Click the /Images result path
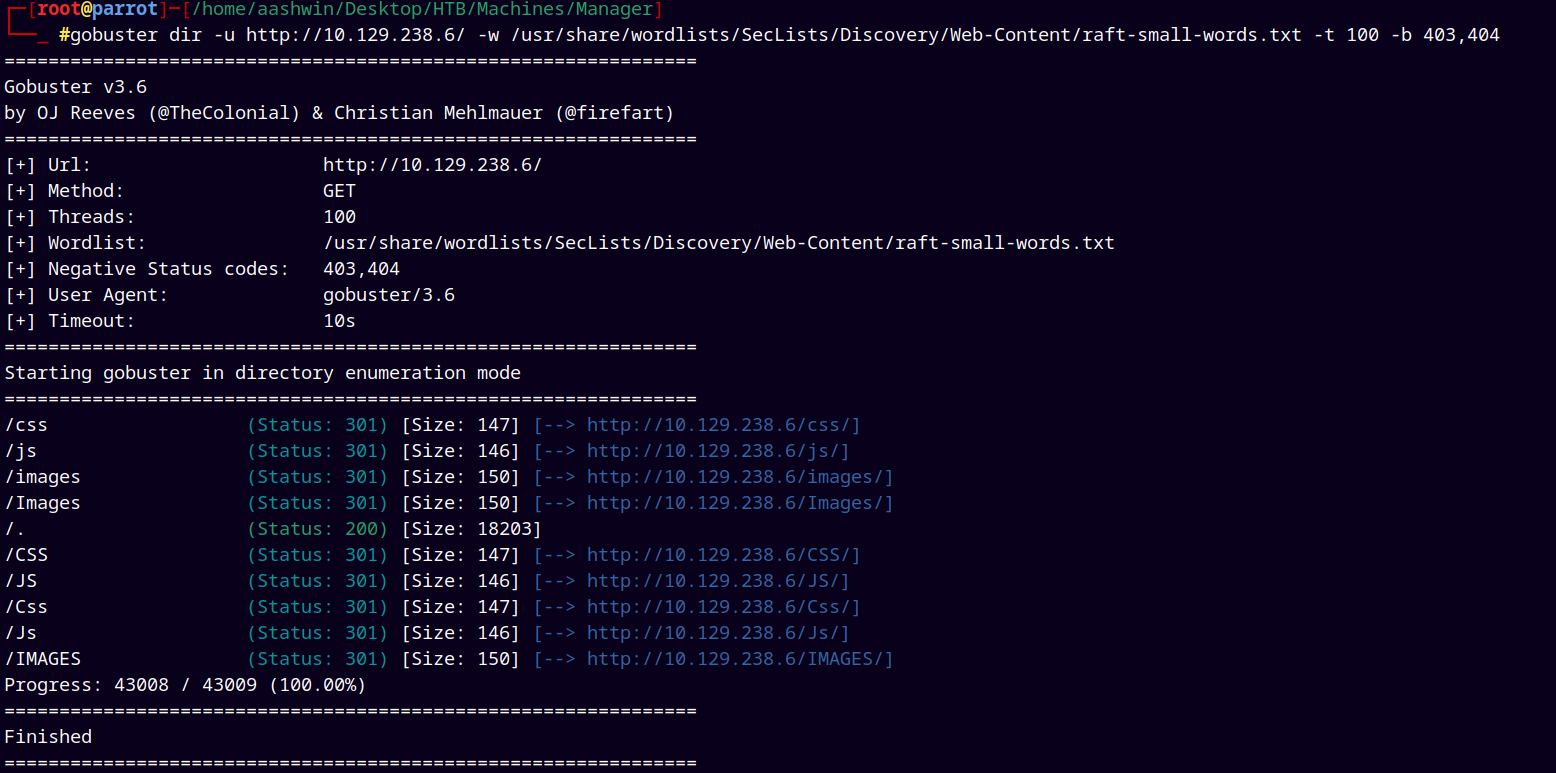This screenshot has width=1556, height=773. coord(42,503)
